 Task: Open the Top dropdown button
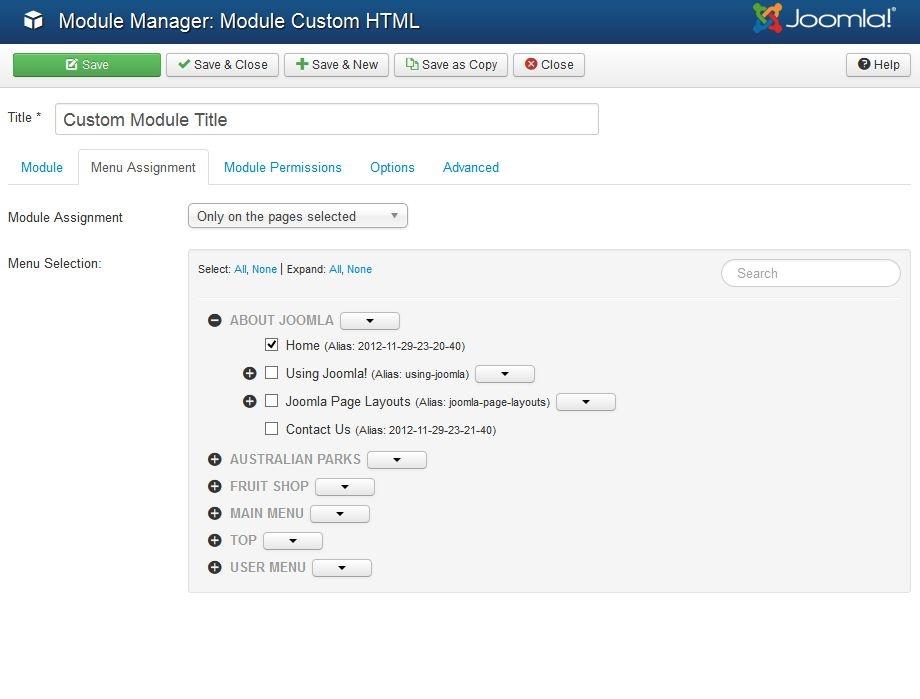(293, 541)
